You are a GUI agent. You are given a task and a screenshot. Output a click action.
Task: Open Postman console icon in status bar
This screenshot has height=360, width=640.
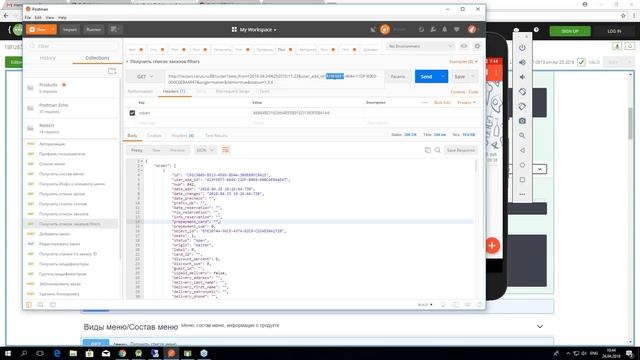pos(53,304)
